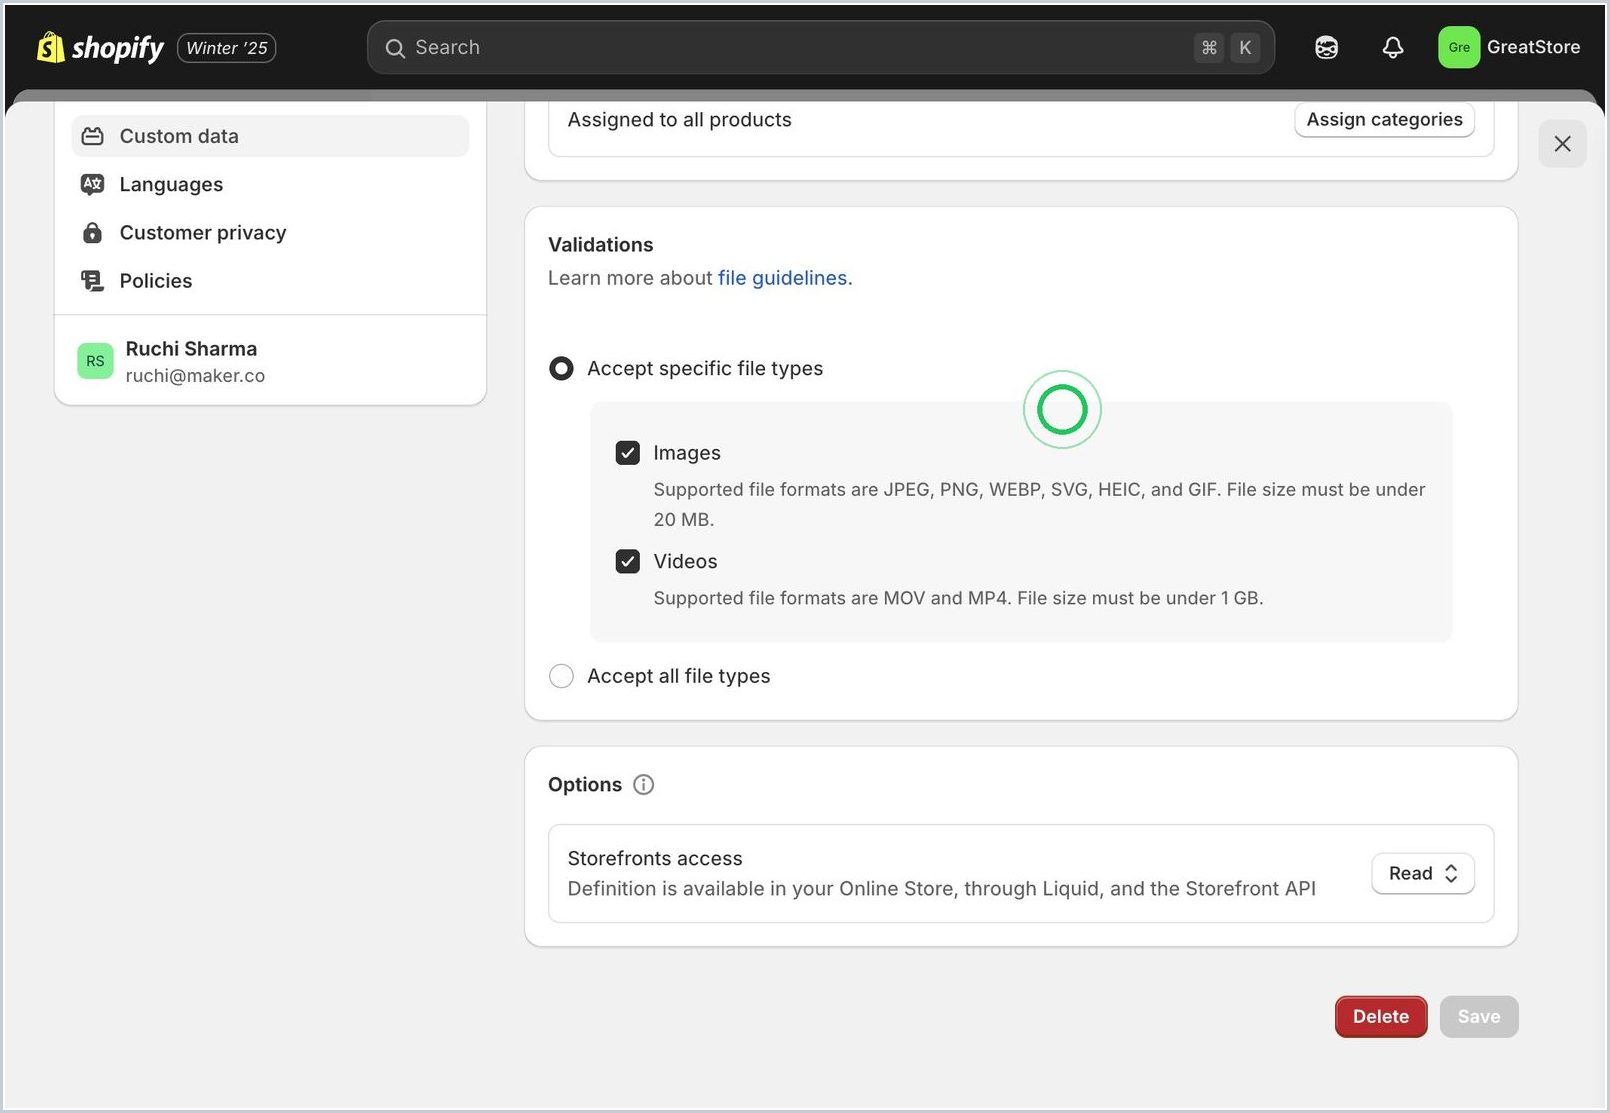Click the Winter '25 badge
This screenshot has height=1113, width=1610.
[x=227, y=48]
